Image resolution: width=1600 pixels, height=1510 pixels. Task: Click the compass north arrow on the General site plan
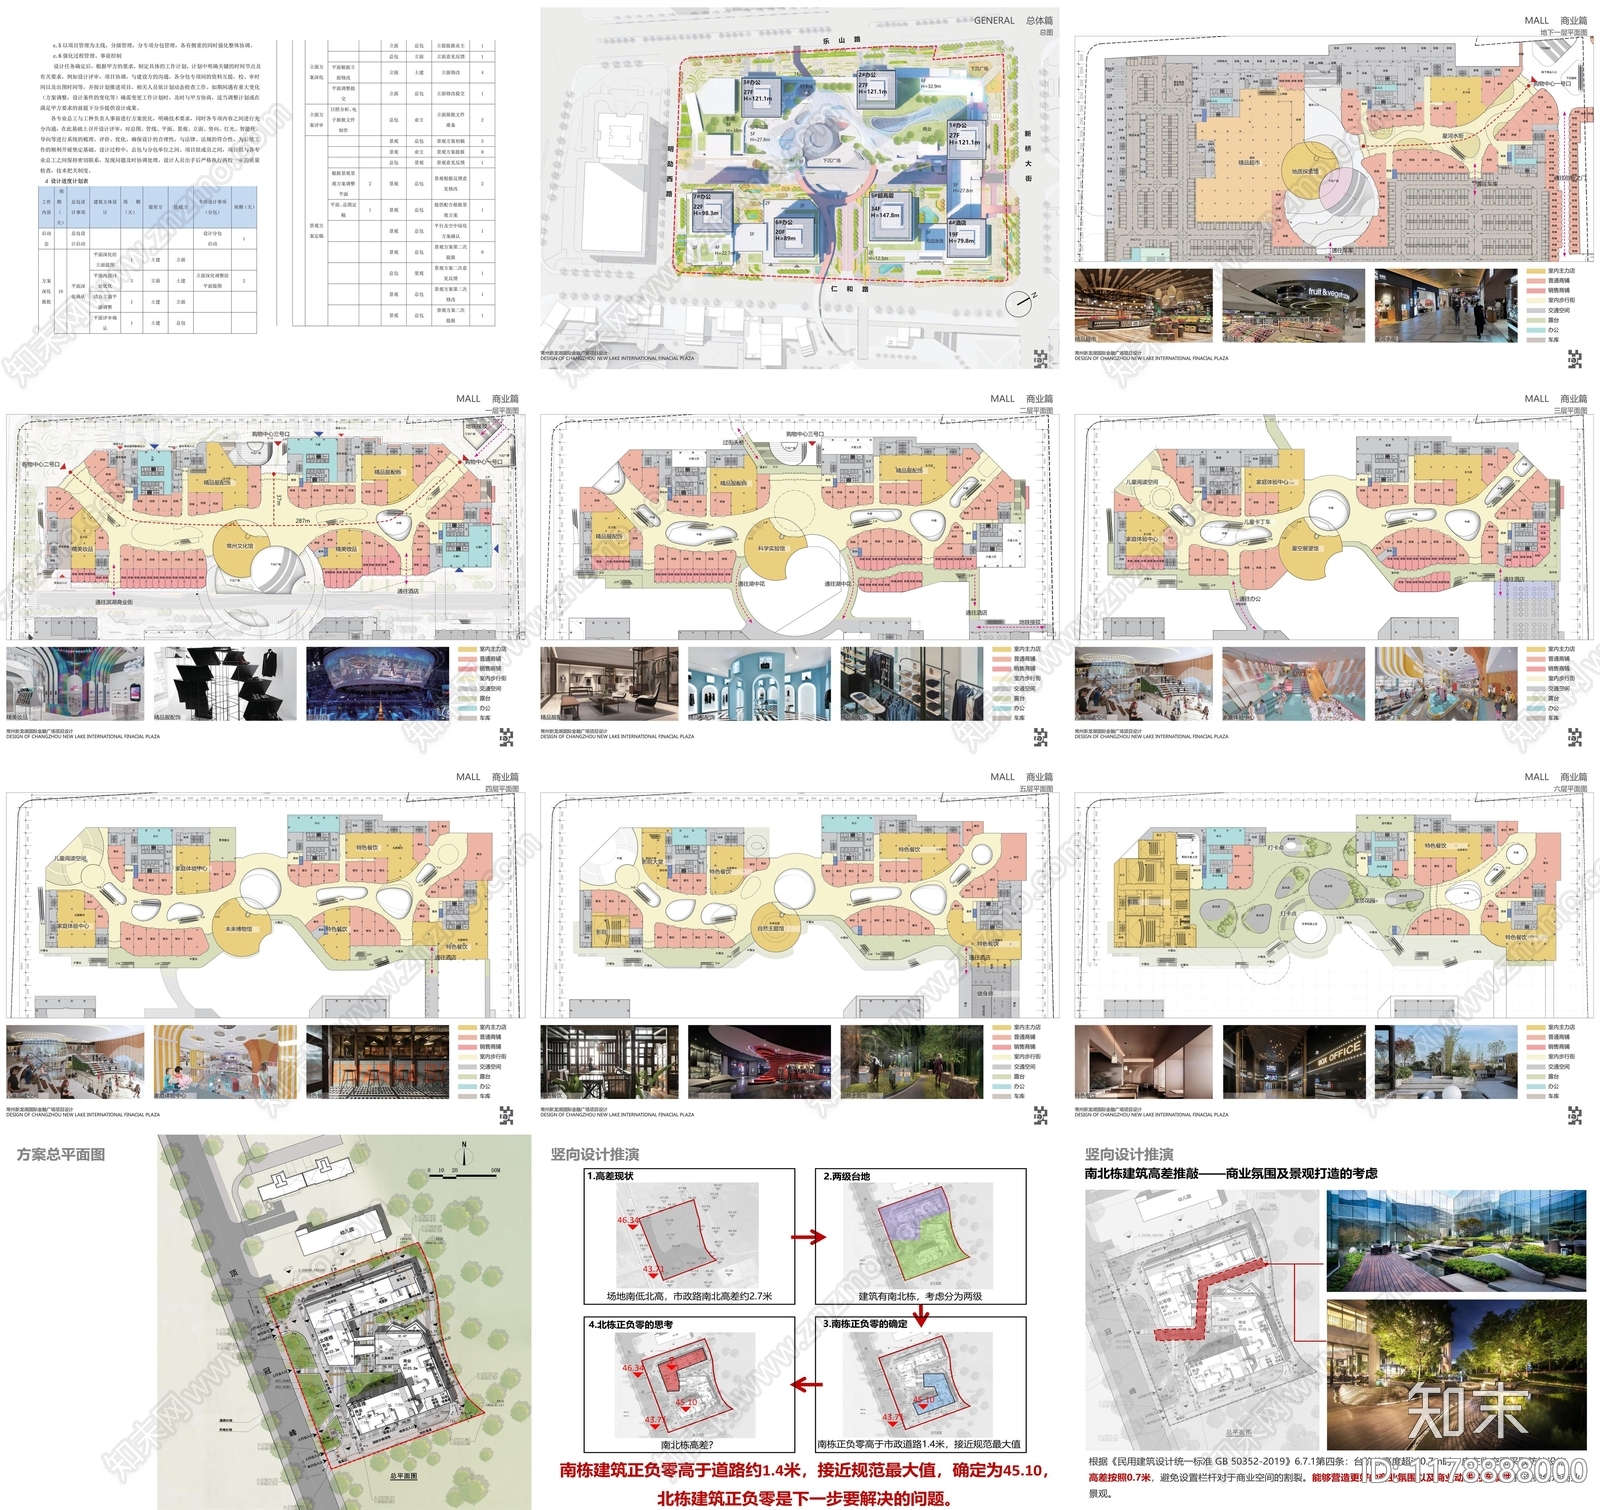1019,303
